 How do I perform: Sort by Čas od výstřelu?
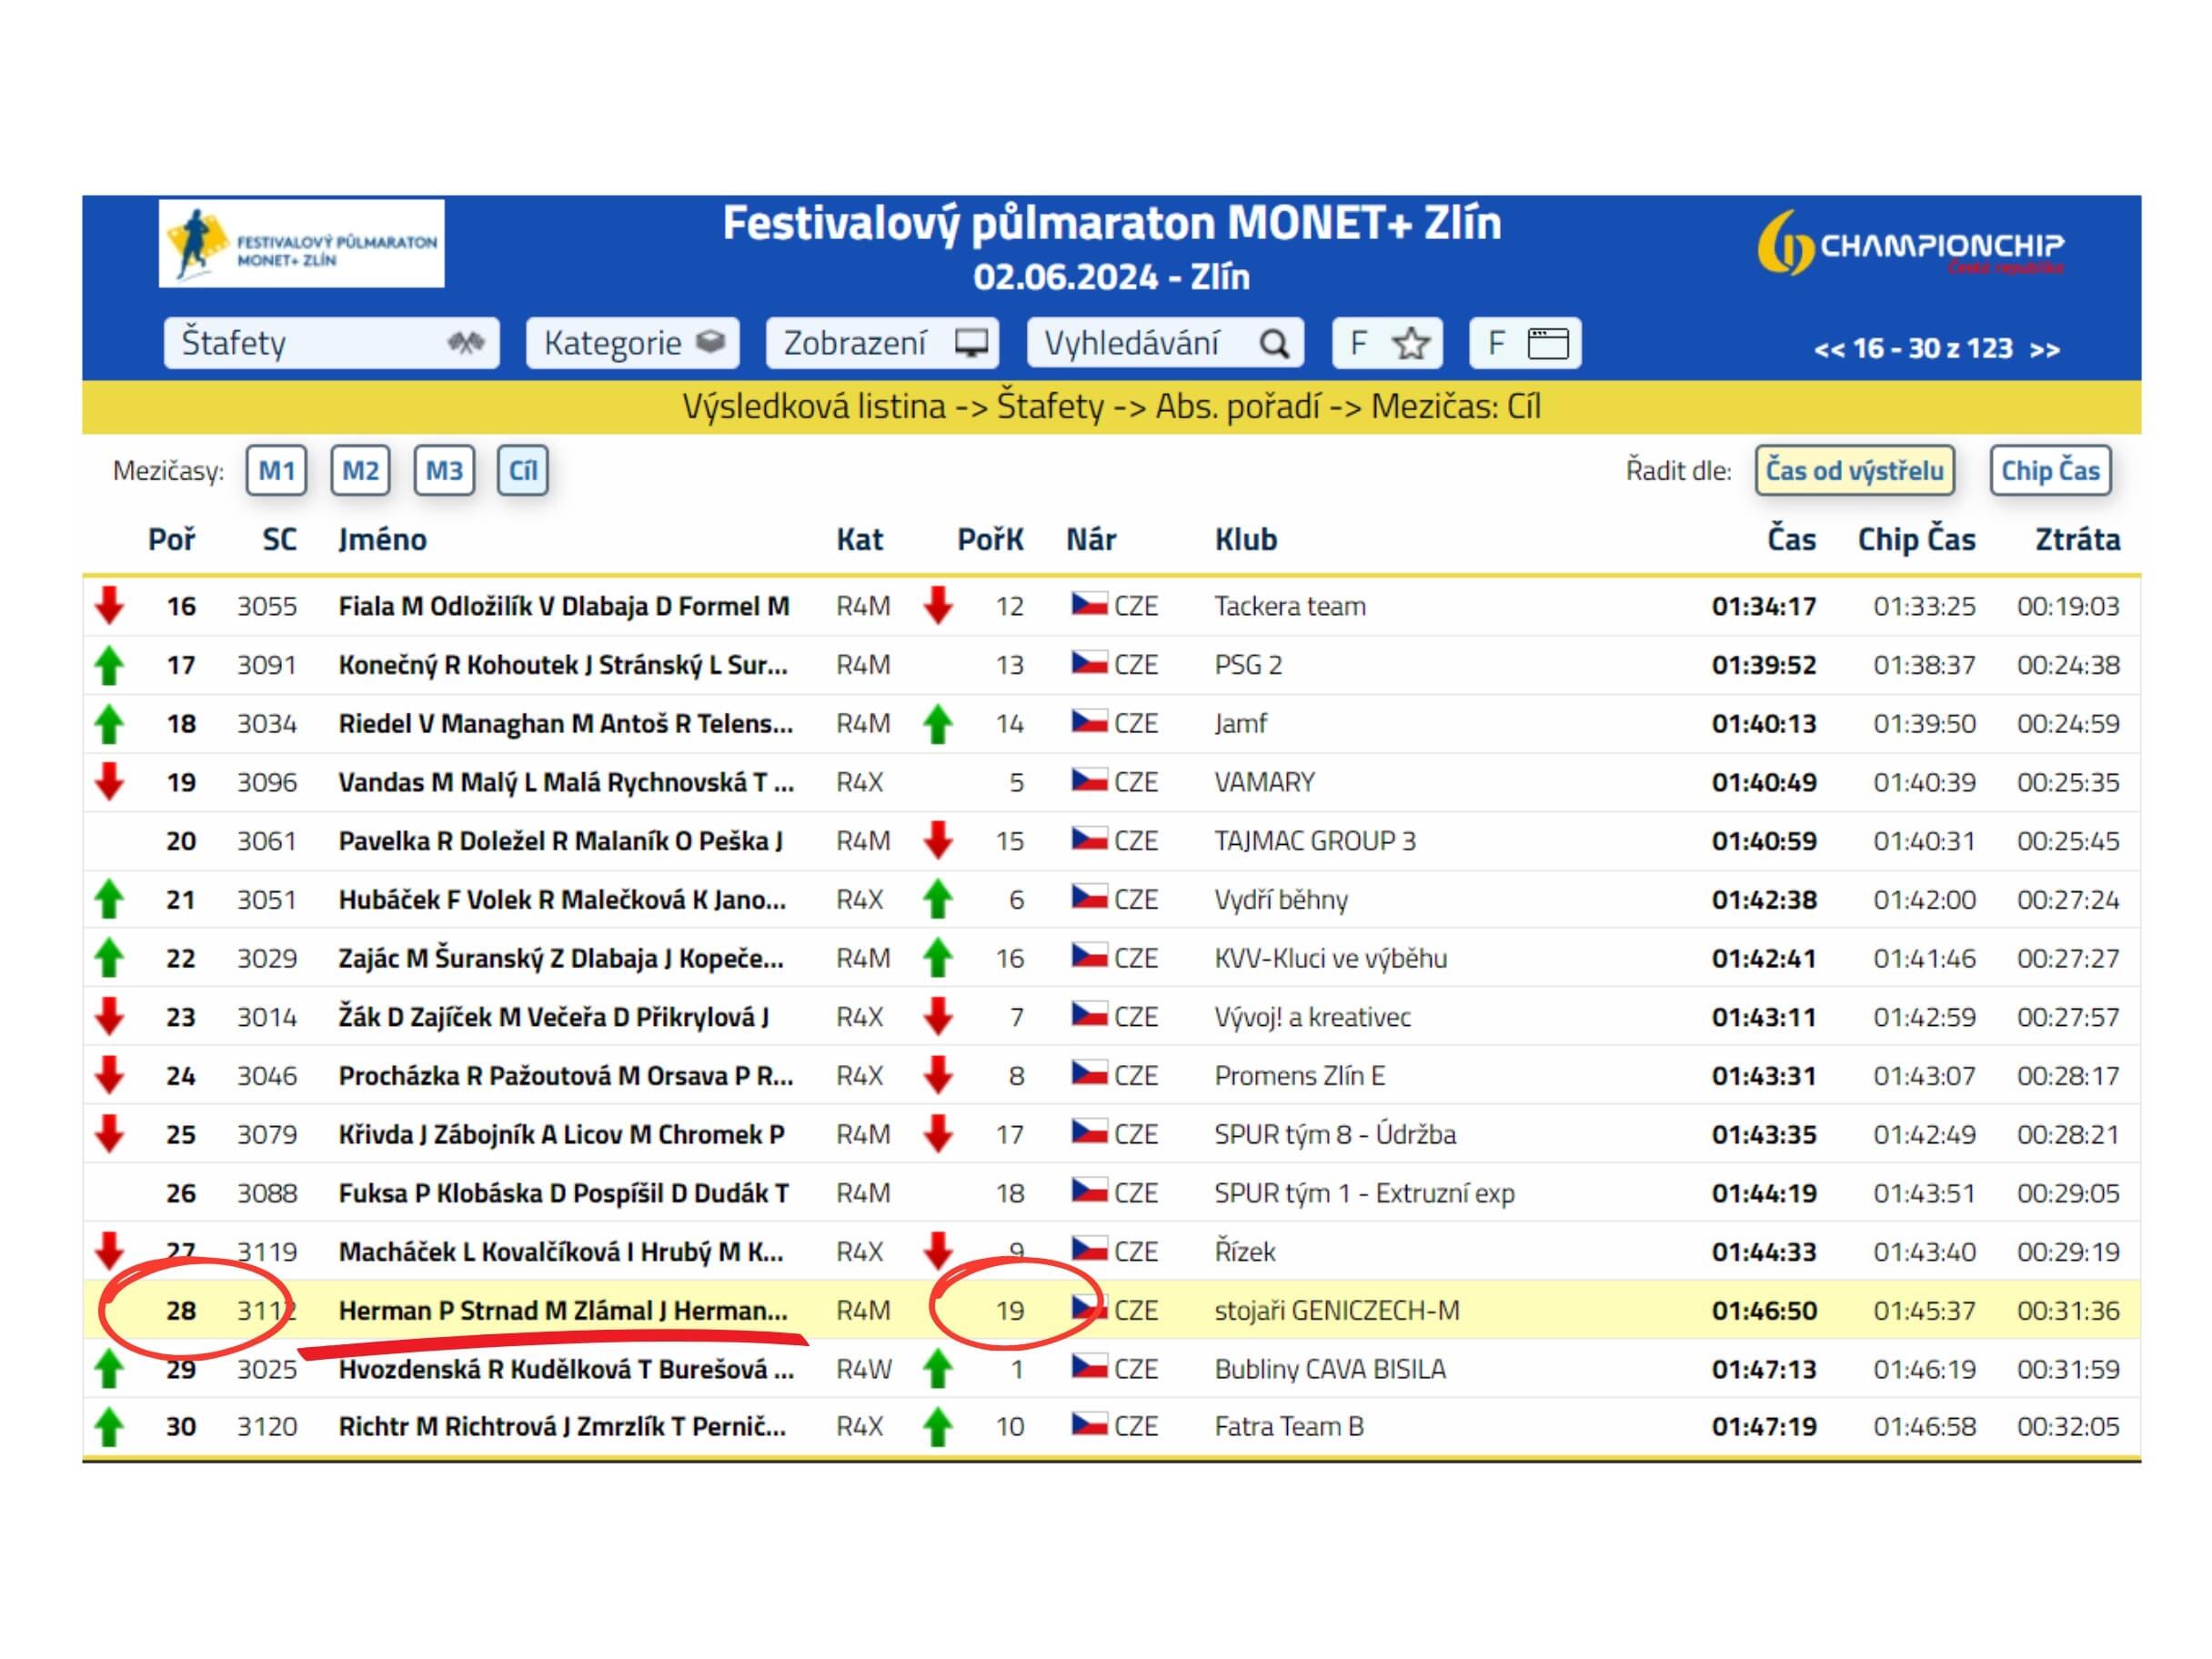[1854, 470]
